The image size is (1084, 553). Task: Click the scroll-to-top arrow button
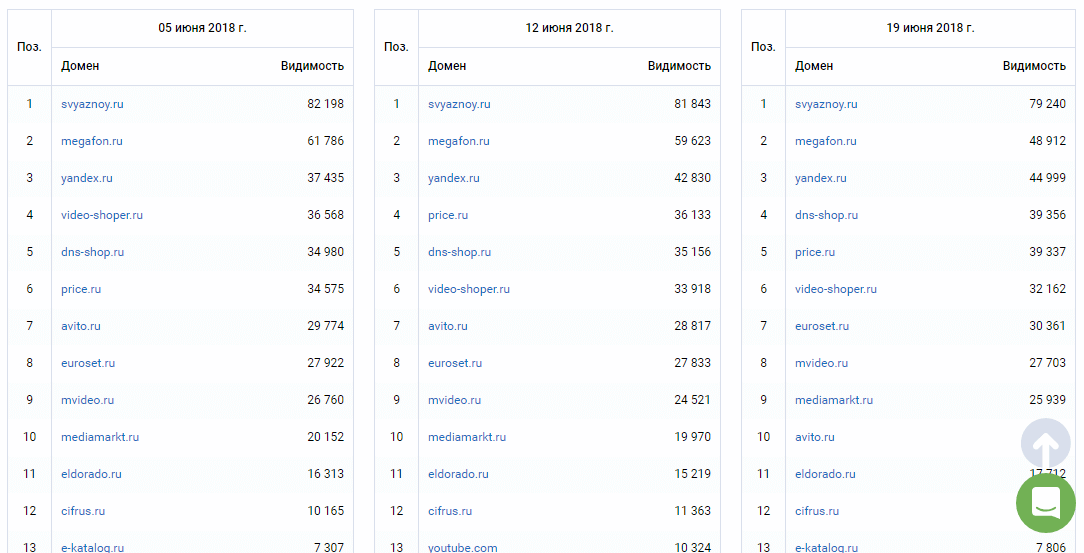pyautogui.click(x=1045, y=444)
